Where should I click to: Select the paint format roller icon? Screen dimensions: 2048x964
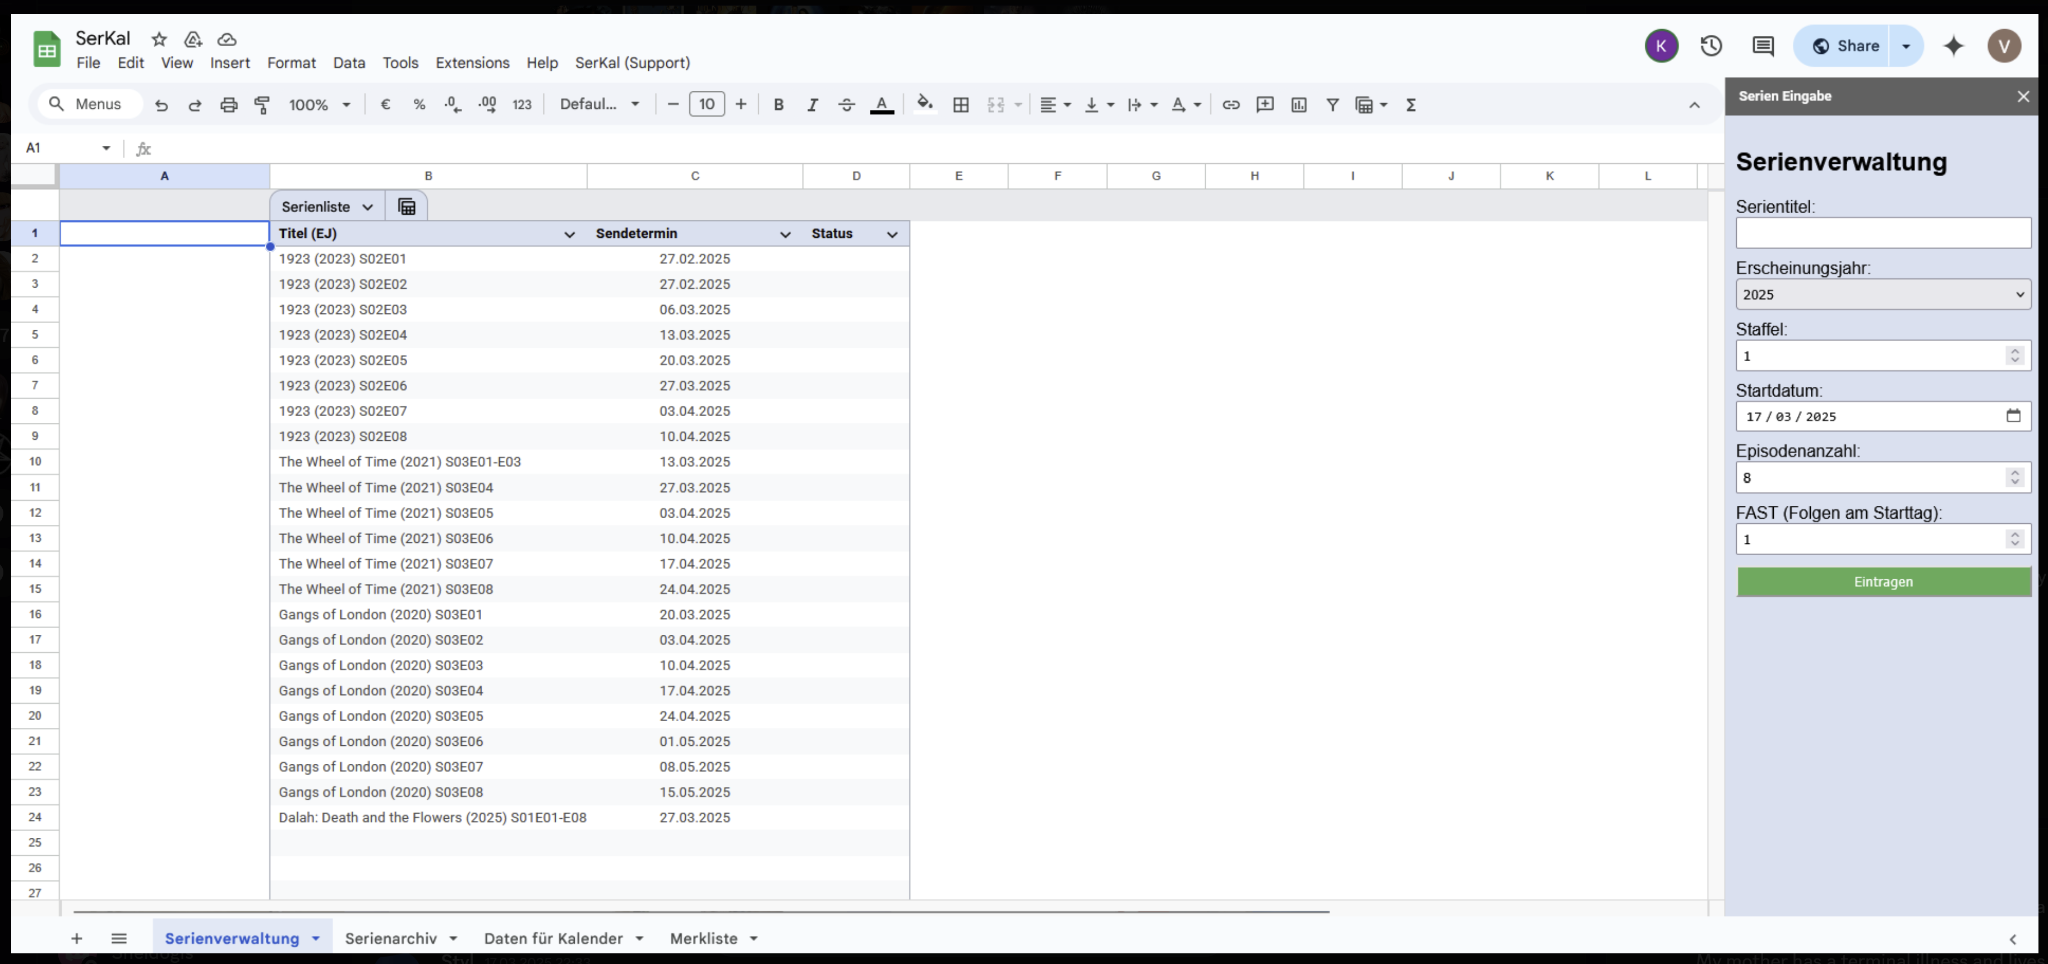[263, 105]
